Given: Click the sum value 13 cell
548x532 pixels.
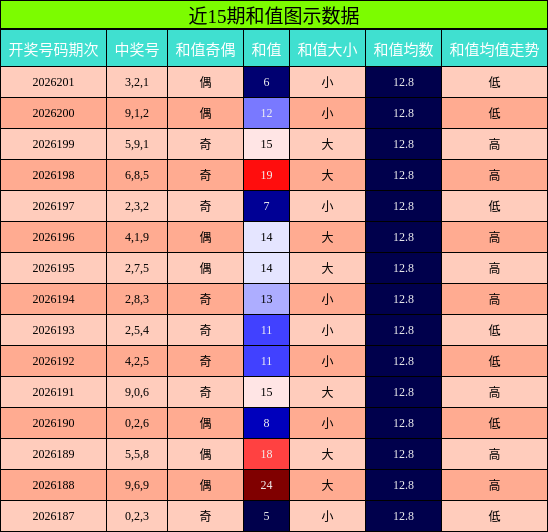Looking at the screenshot, I should pyautogui.click(x=267, y=299).
